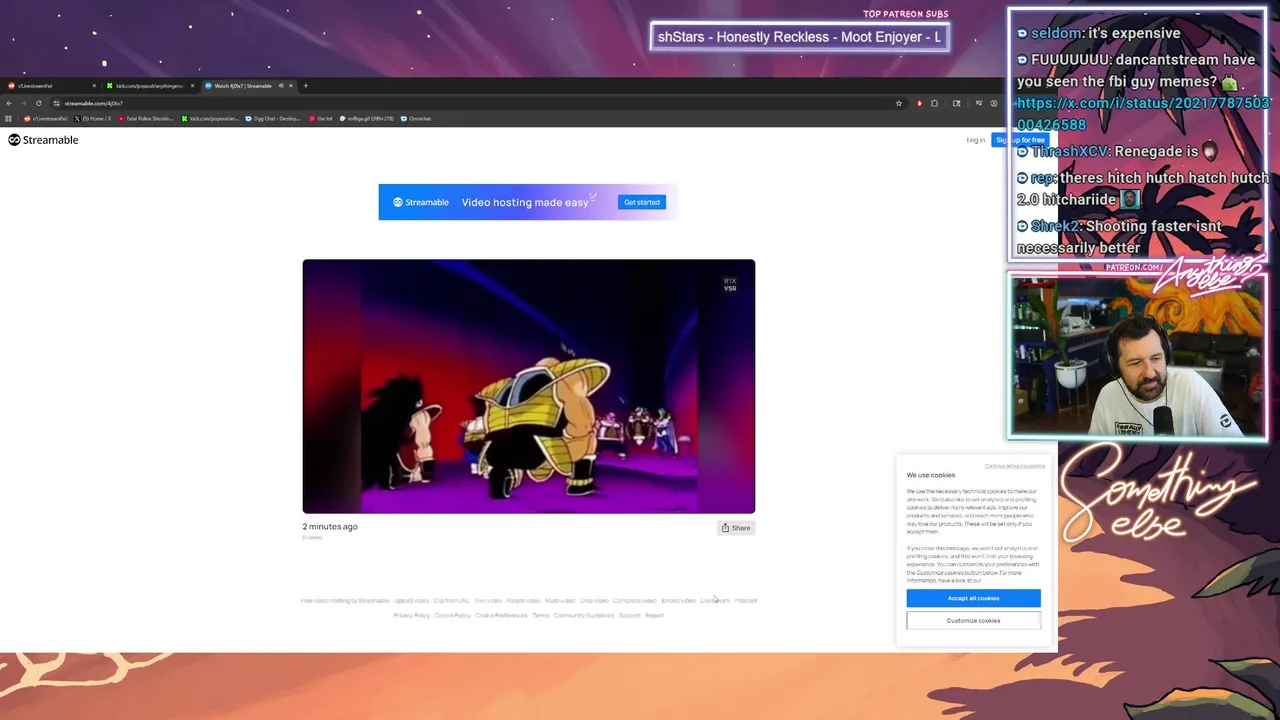The width and height of the screenshot is (1280, 720).
Task: Click the x.com status link in chat
Action: pyautogui.click(x=1143, y=114)
